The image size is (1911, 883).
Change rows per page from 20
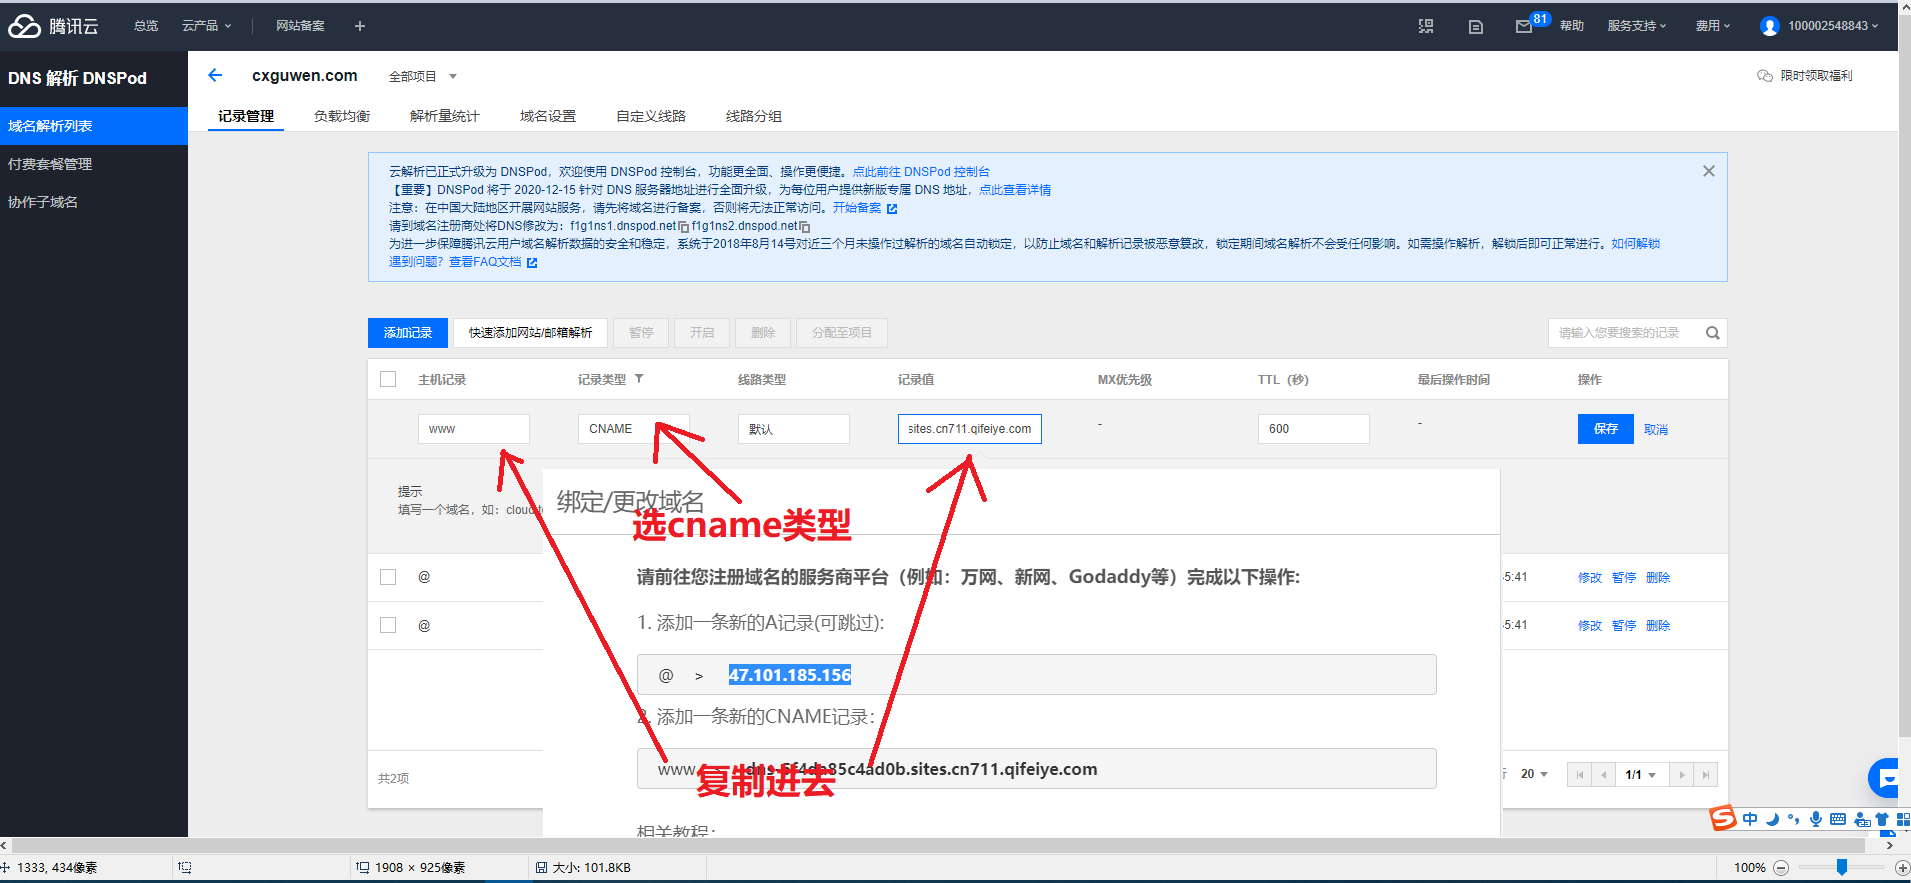click(1535, 774)
